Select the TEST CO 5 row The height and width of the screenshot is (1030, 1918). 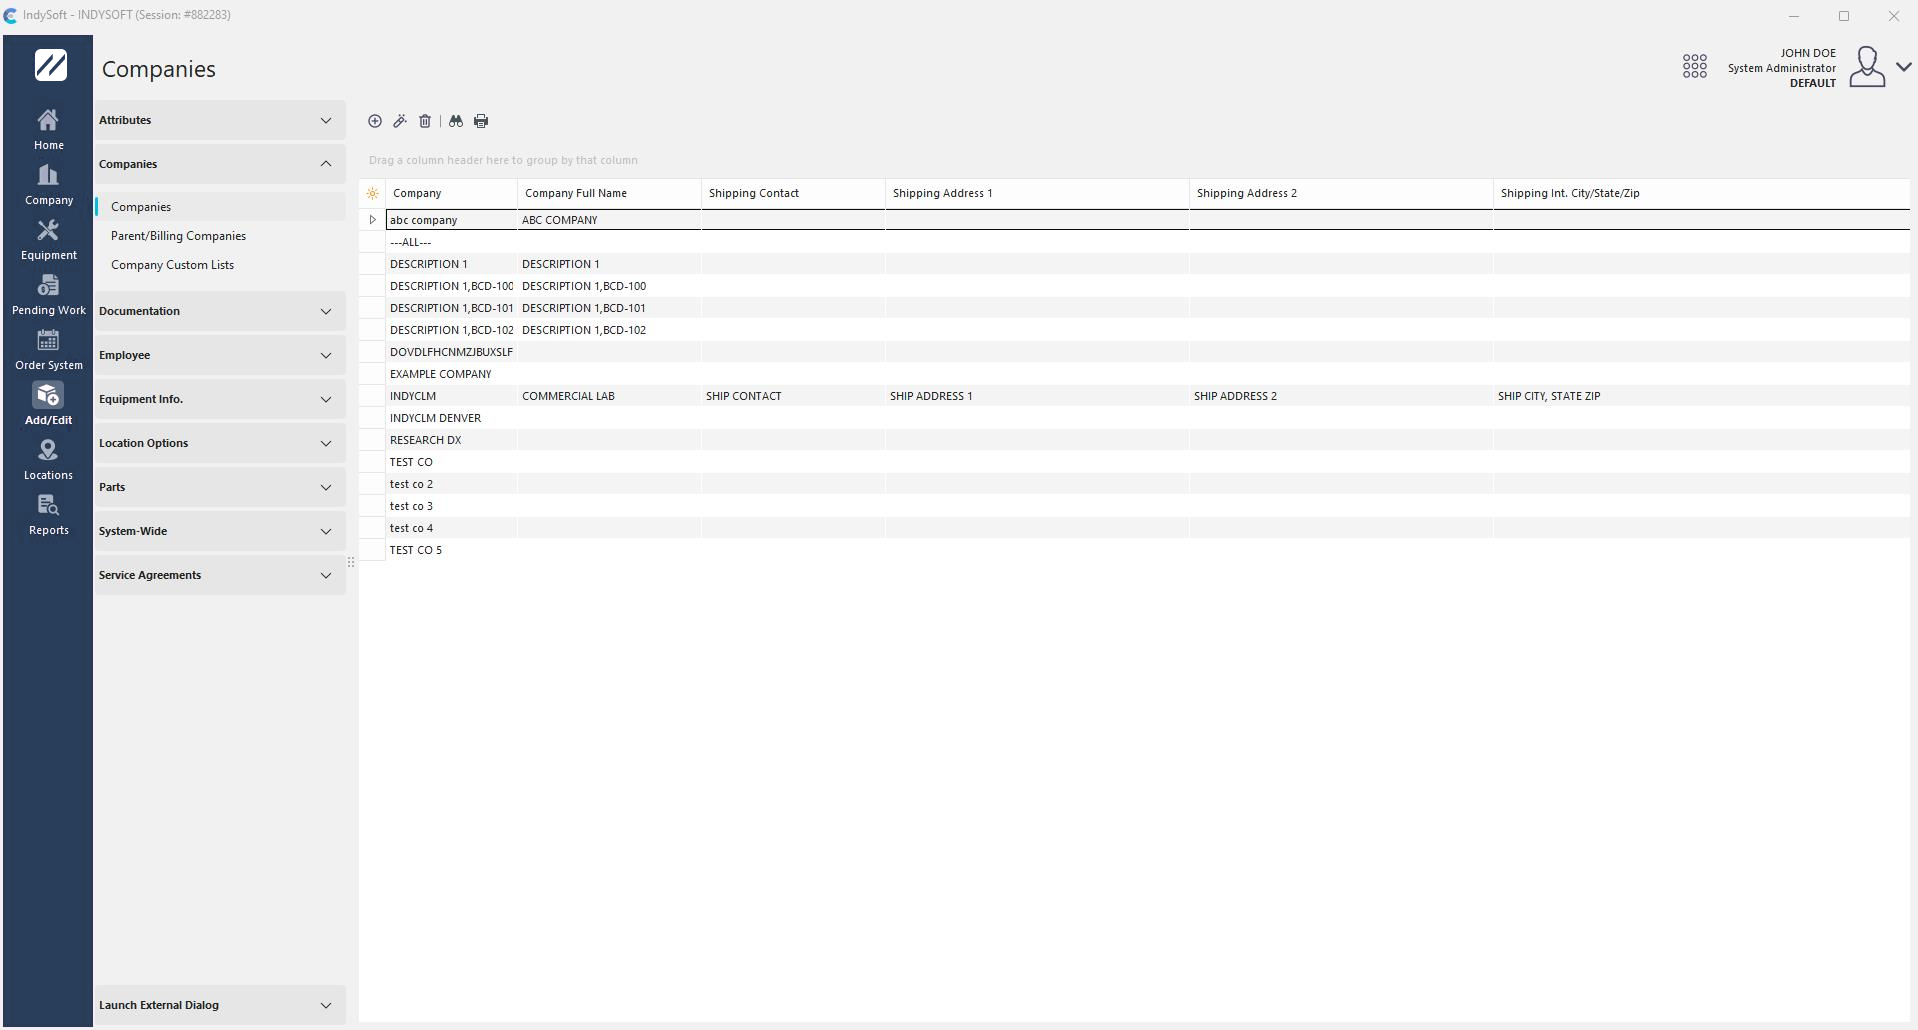[1148, 550]
